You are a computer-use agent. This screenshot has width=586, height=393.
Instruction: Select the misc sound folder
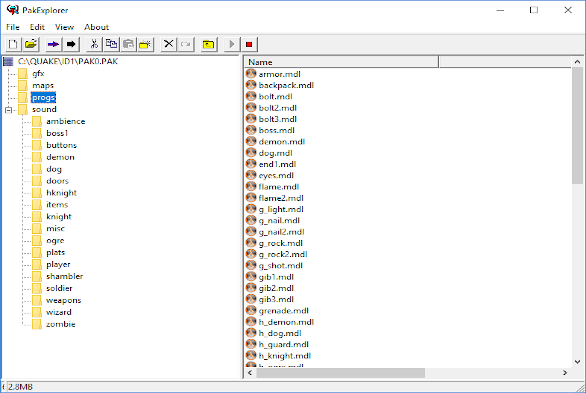tap(55, 229)
